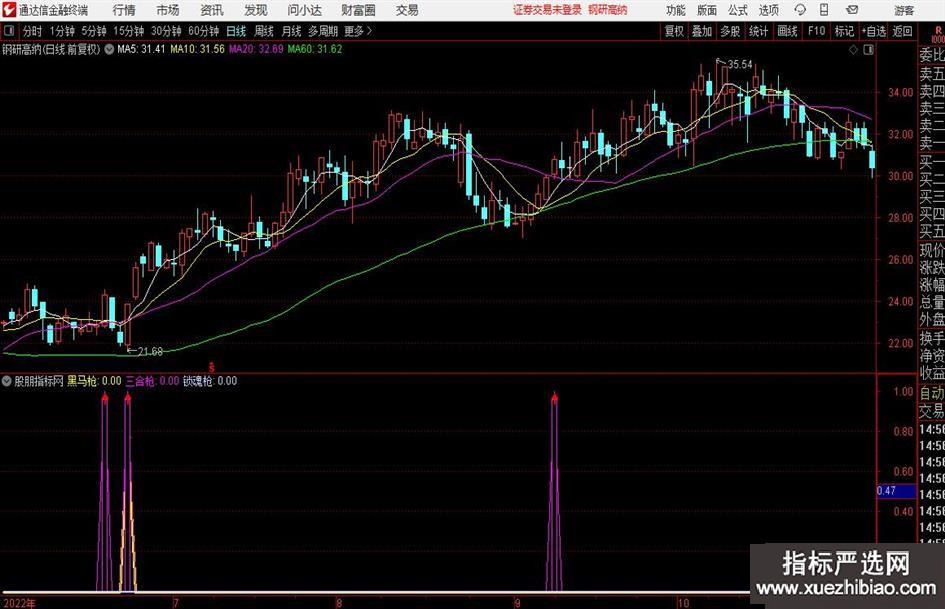This screenshot has height=609, width=945.
Task: Open the 交易 menu
Action: point(407,10)
